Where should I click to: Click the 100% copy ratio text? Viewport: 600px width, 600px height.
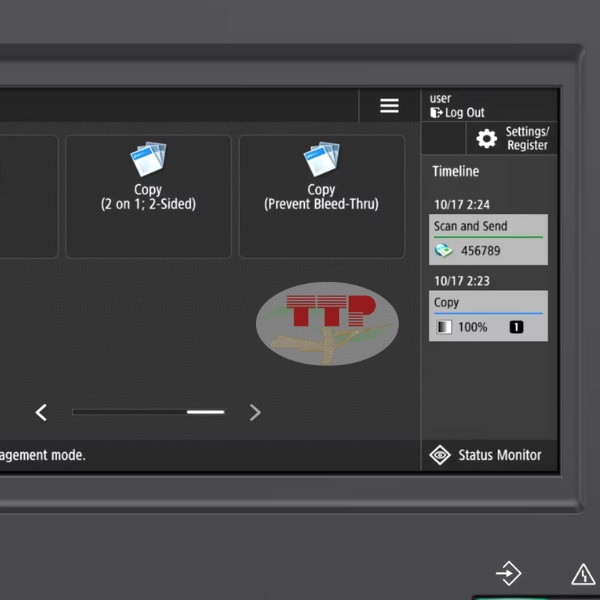(473, 327)
